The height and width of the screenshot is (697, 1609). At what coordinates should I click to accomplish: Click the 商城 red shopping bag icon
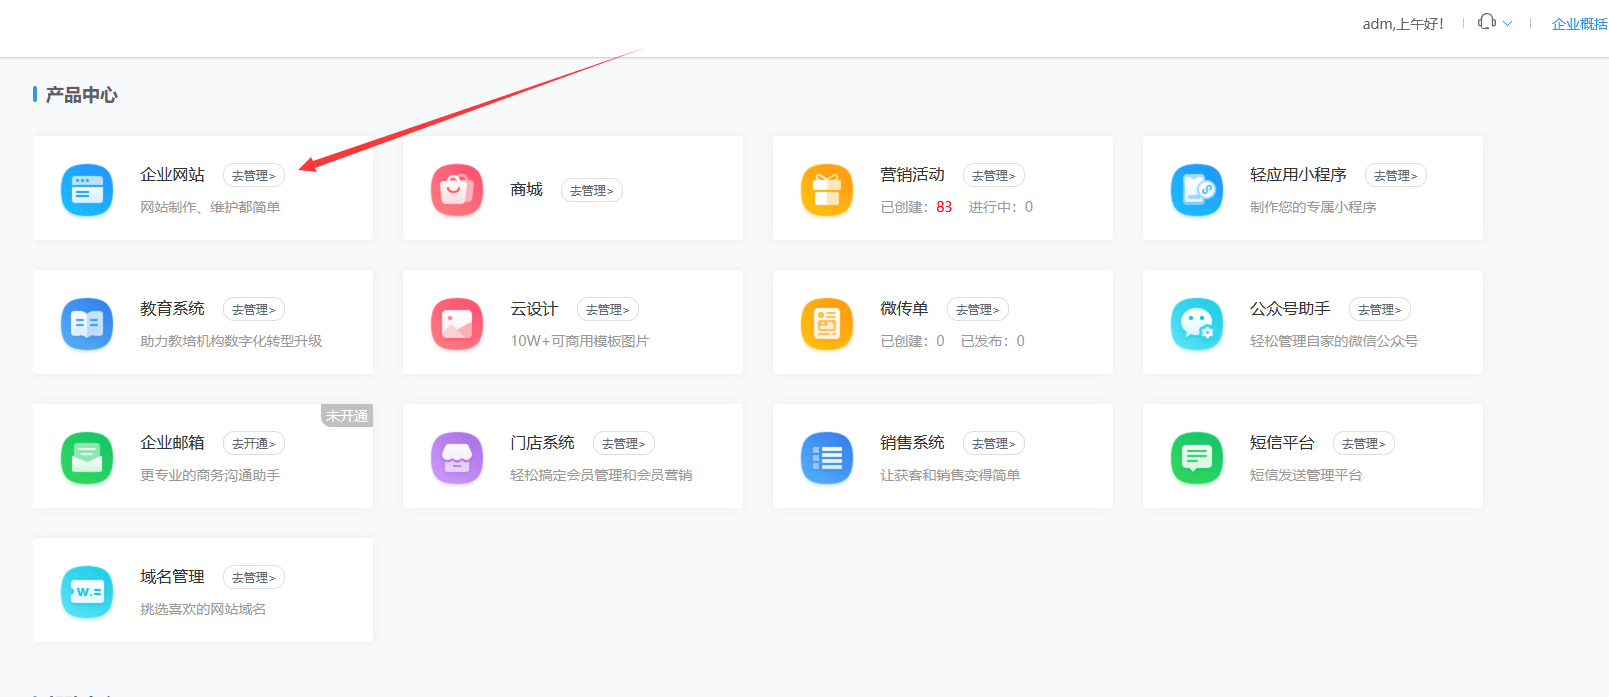tap(457, 190)
